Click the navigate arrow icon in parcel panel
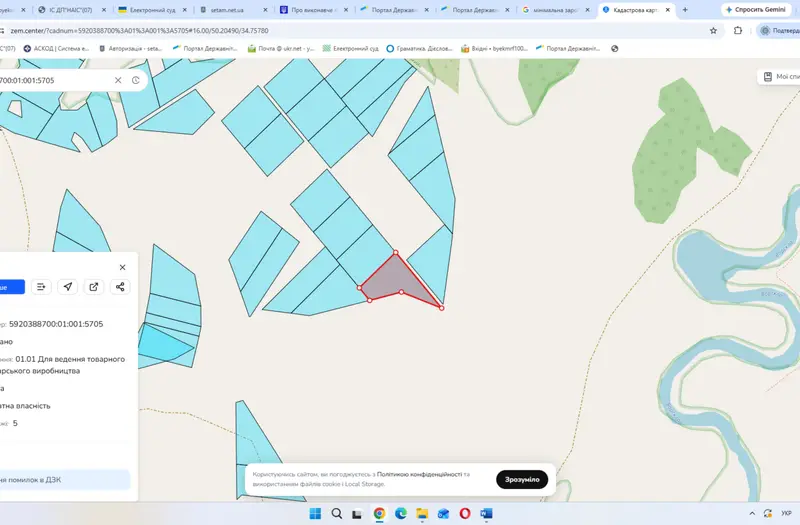 (67, 287)
